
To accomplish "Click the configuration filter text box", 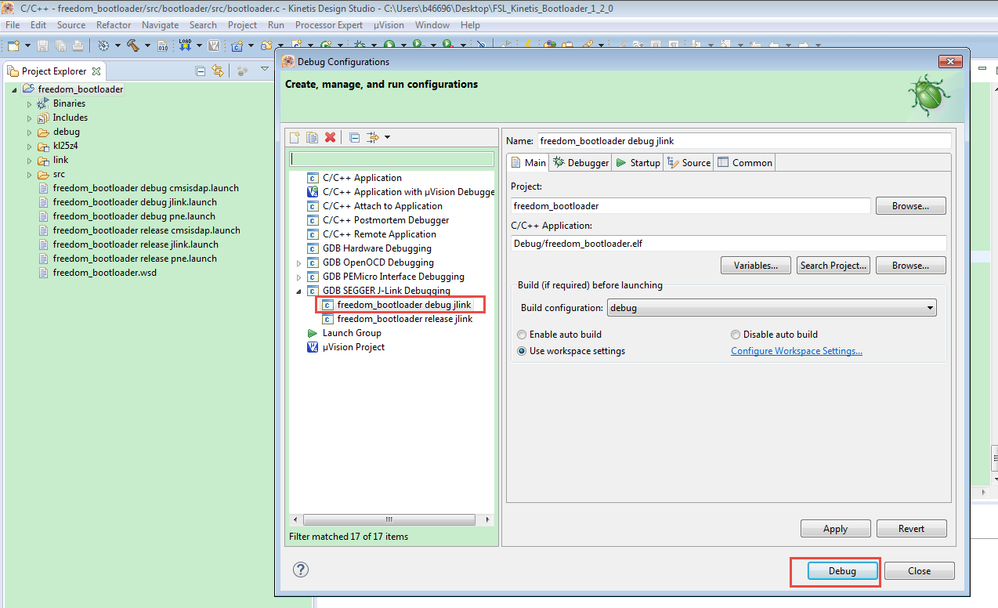I will 391,159.
